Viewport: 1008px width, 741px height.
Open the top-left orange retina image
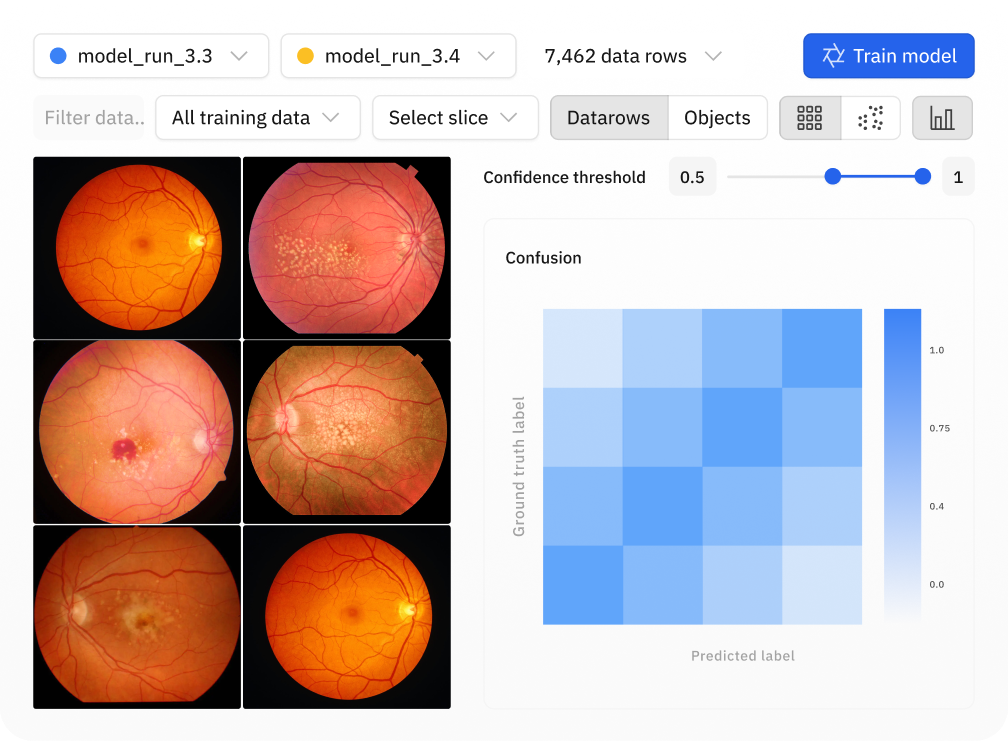137,247
